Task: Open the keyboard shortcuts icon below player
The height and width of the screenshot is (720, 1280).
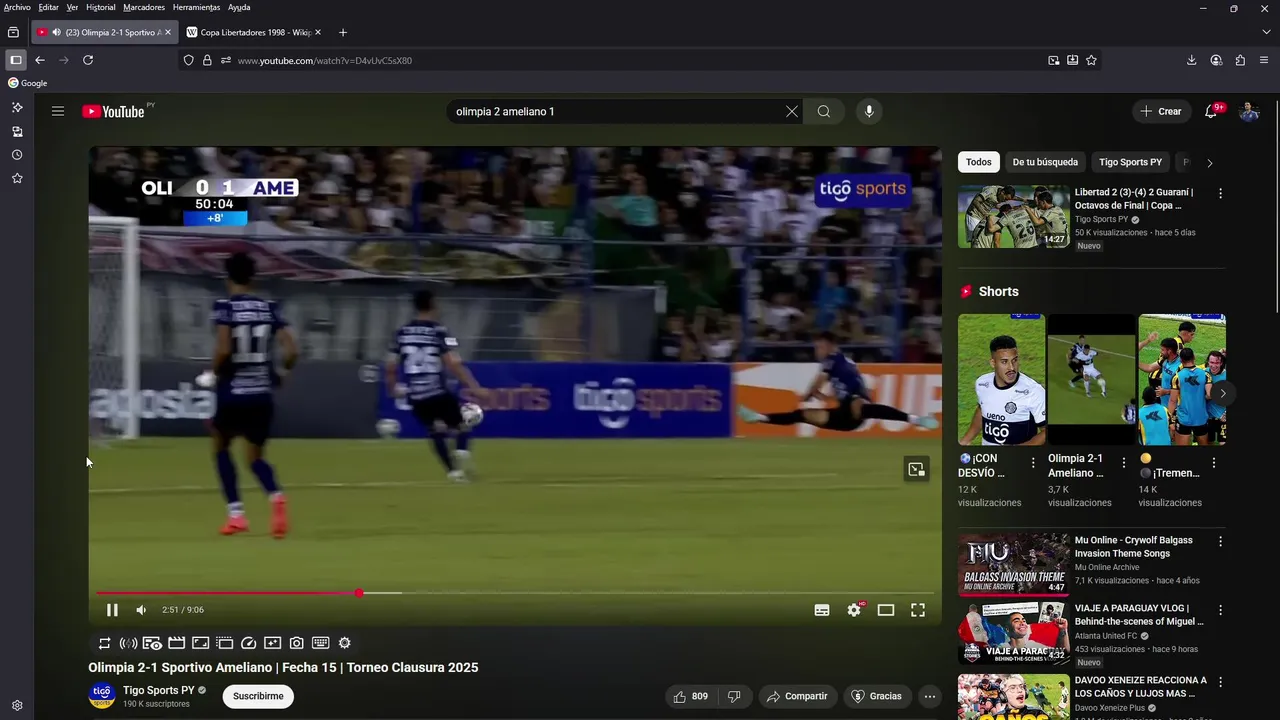Action: pyautogui.click(x=320, y=643)
